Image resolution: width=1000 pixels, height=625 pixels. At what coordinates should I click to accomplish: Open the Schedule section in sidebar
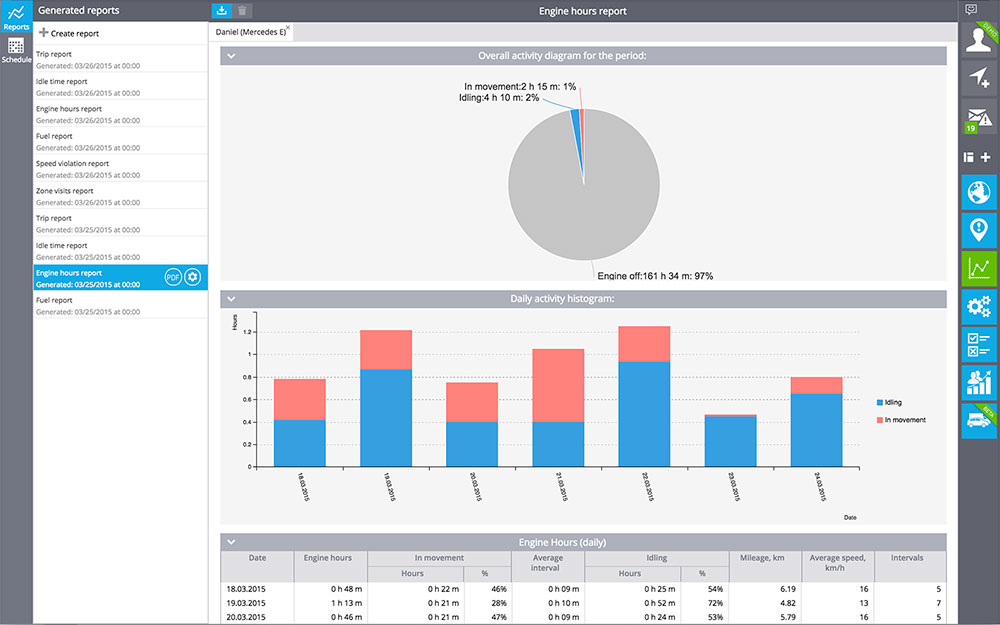click(16, 51)
